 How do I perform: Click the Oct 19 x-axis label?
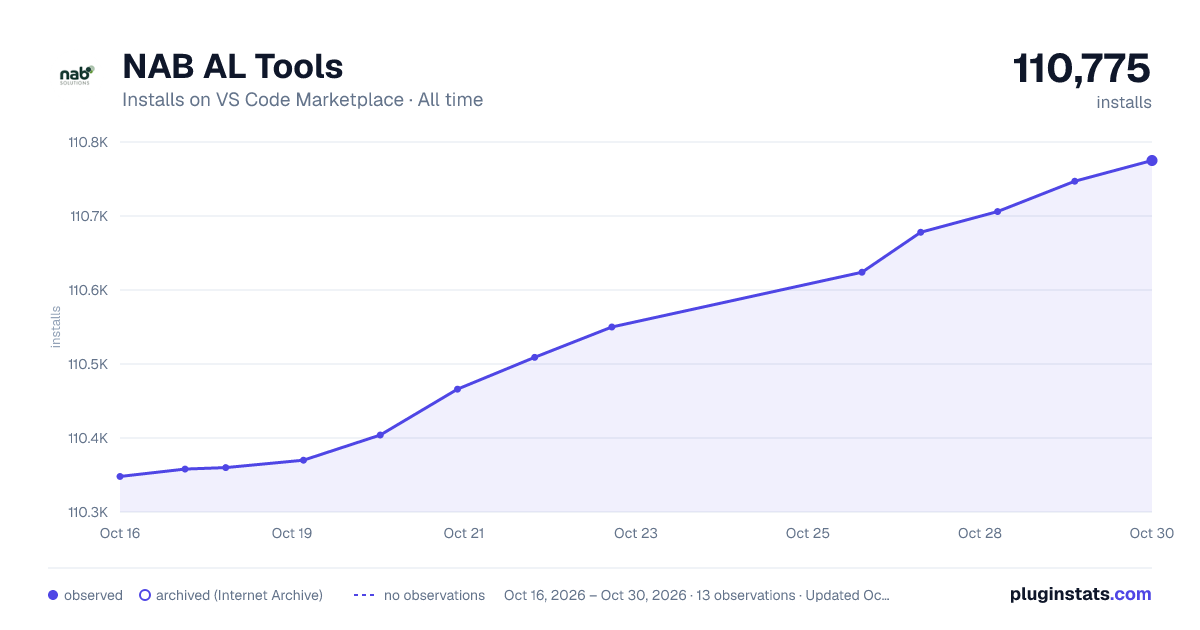(x=292, y=533)
